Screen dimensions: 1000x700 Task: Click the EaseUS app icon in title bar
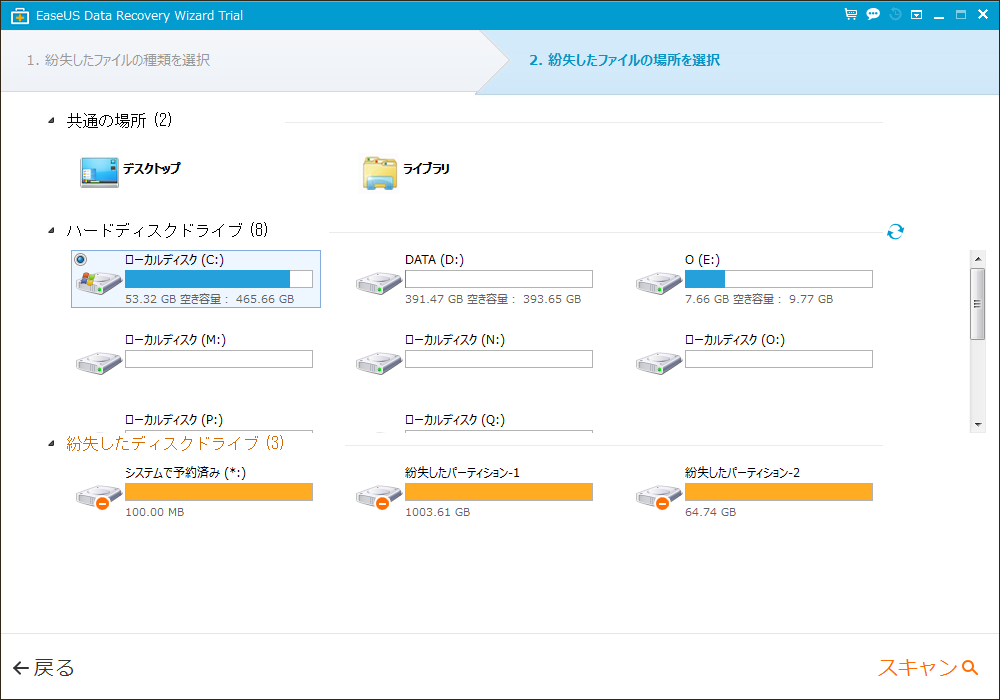[x=20, y=15]
